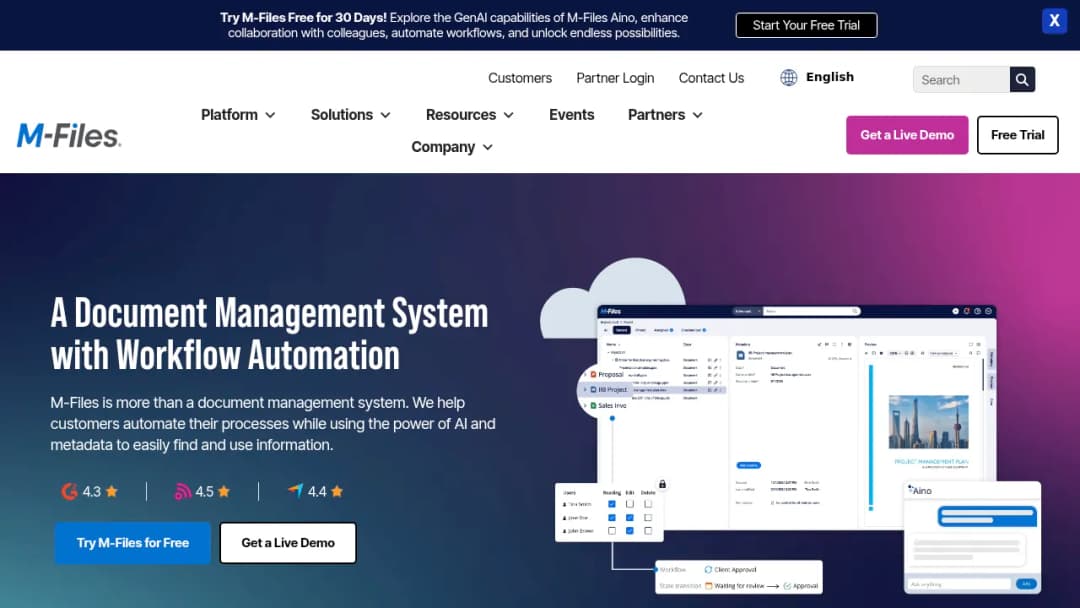This screenshot has width=1080, height=608.
Task: Expand the Partners dropdown menu
Action: [665, 115]
